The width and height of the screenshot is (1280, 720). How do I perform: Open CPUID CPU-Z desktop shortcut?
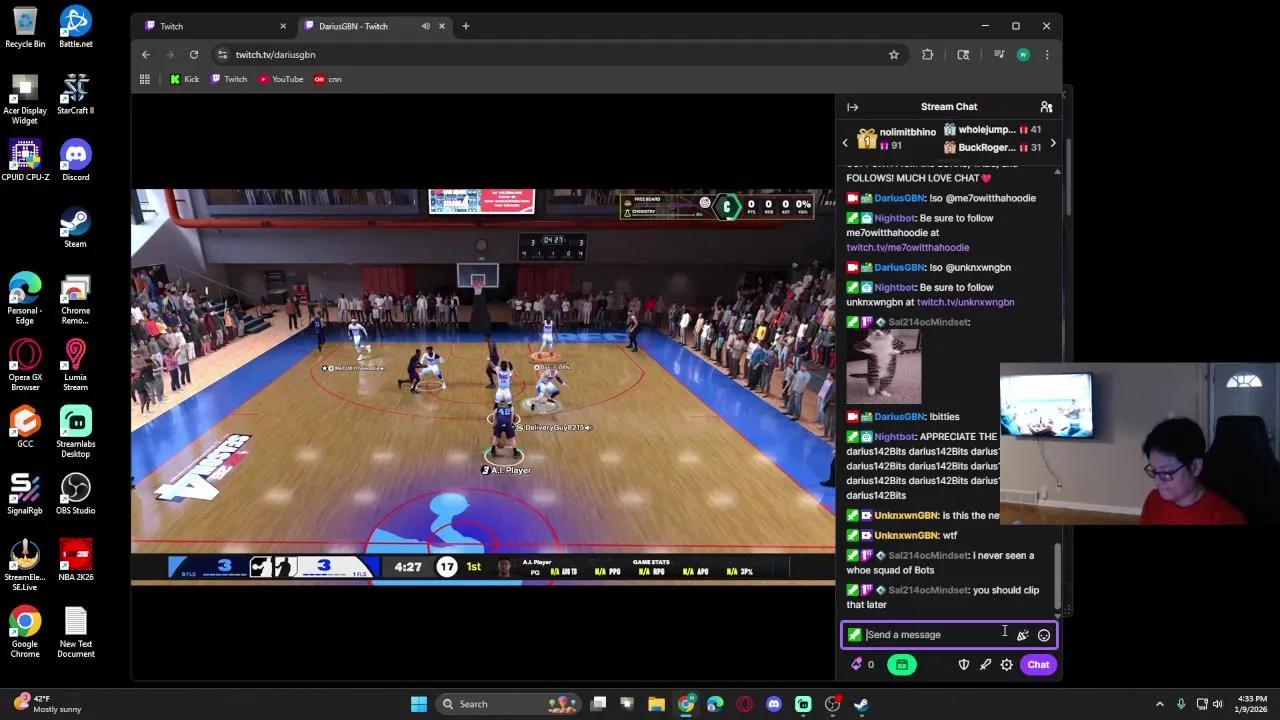point(25,162)
